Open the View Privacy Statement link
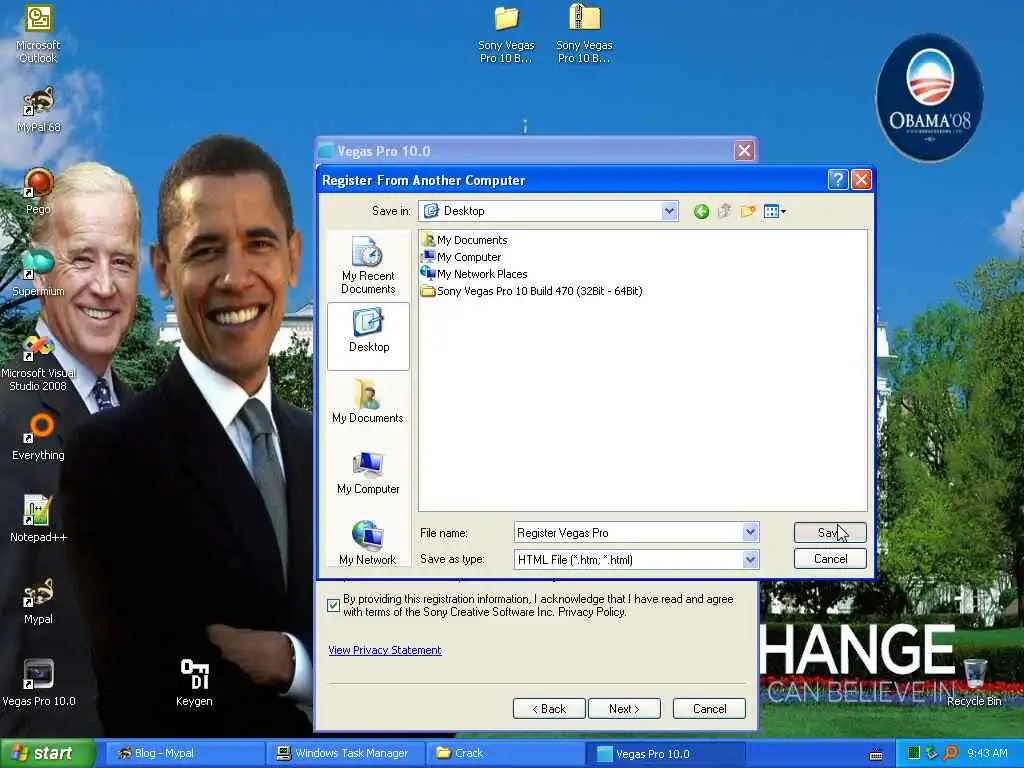Viewport: 1024px width, 768px height. 385,650
